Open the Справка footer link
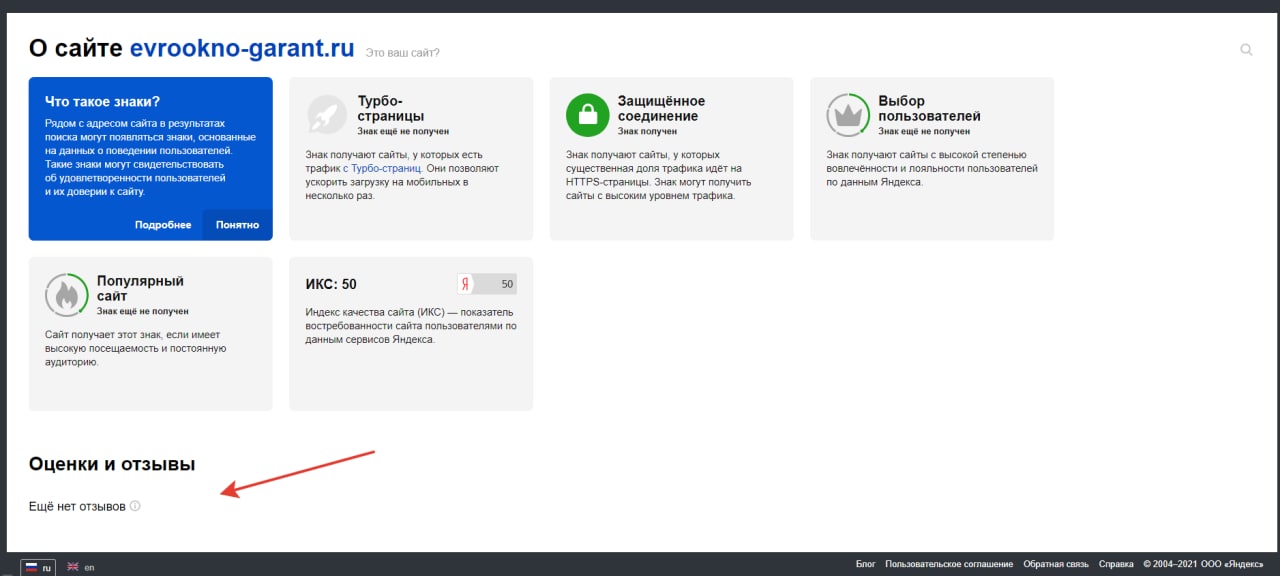1280x576 pixels. click(x=1116, y=565)
